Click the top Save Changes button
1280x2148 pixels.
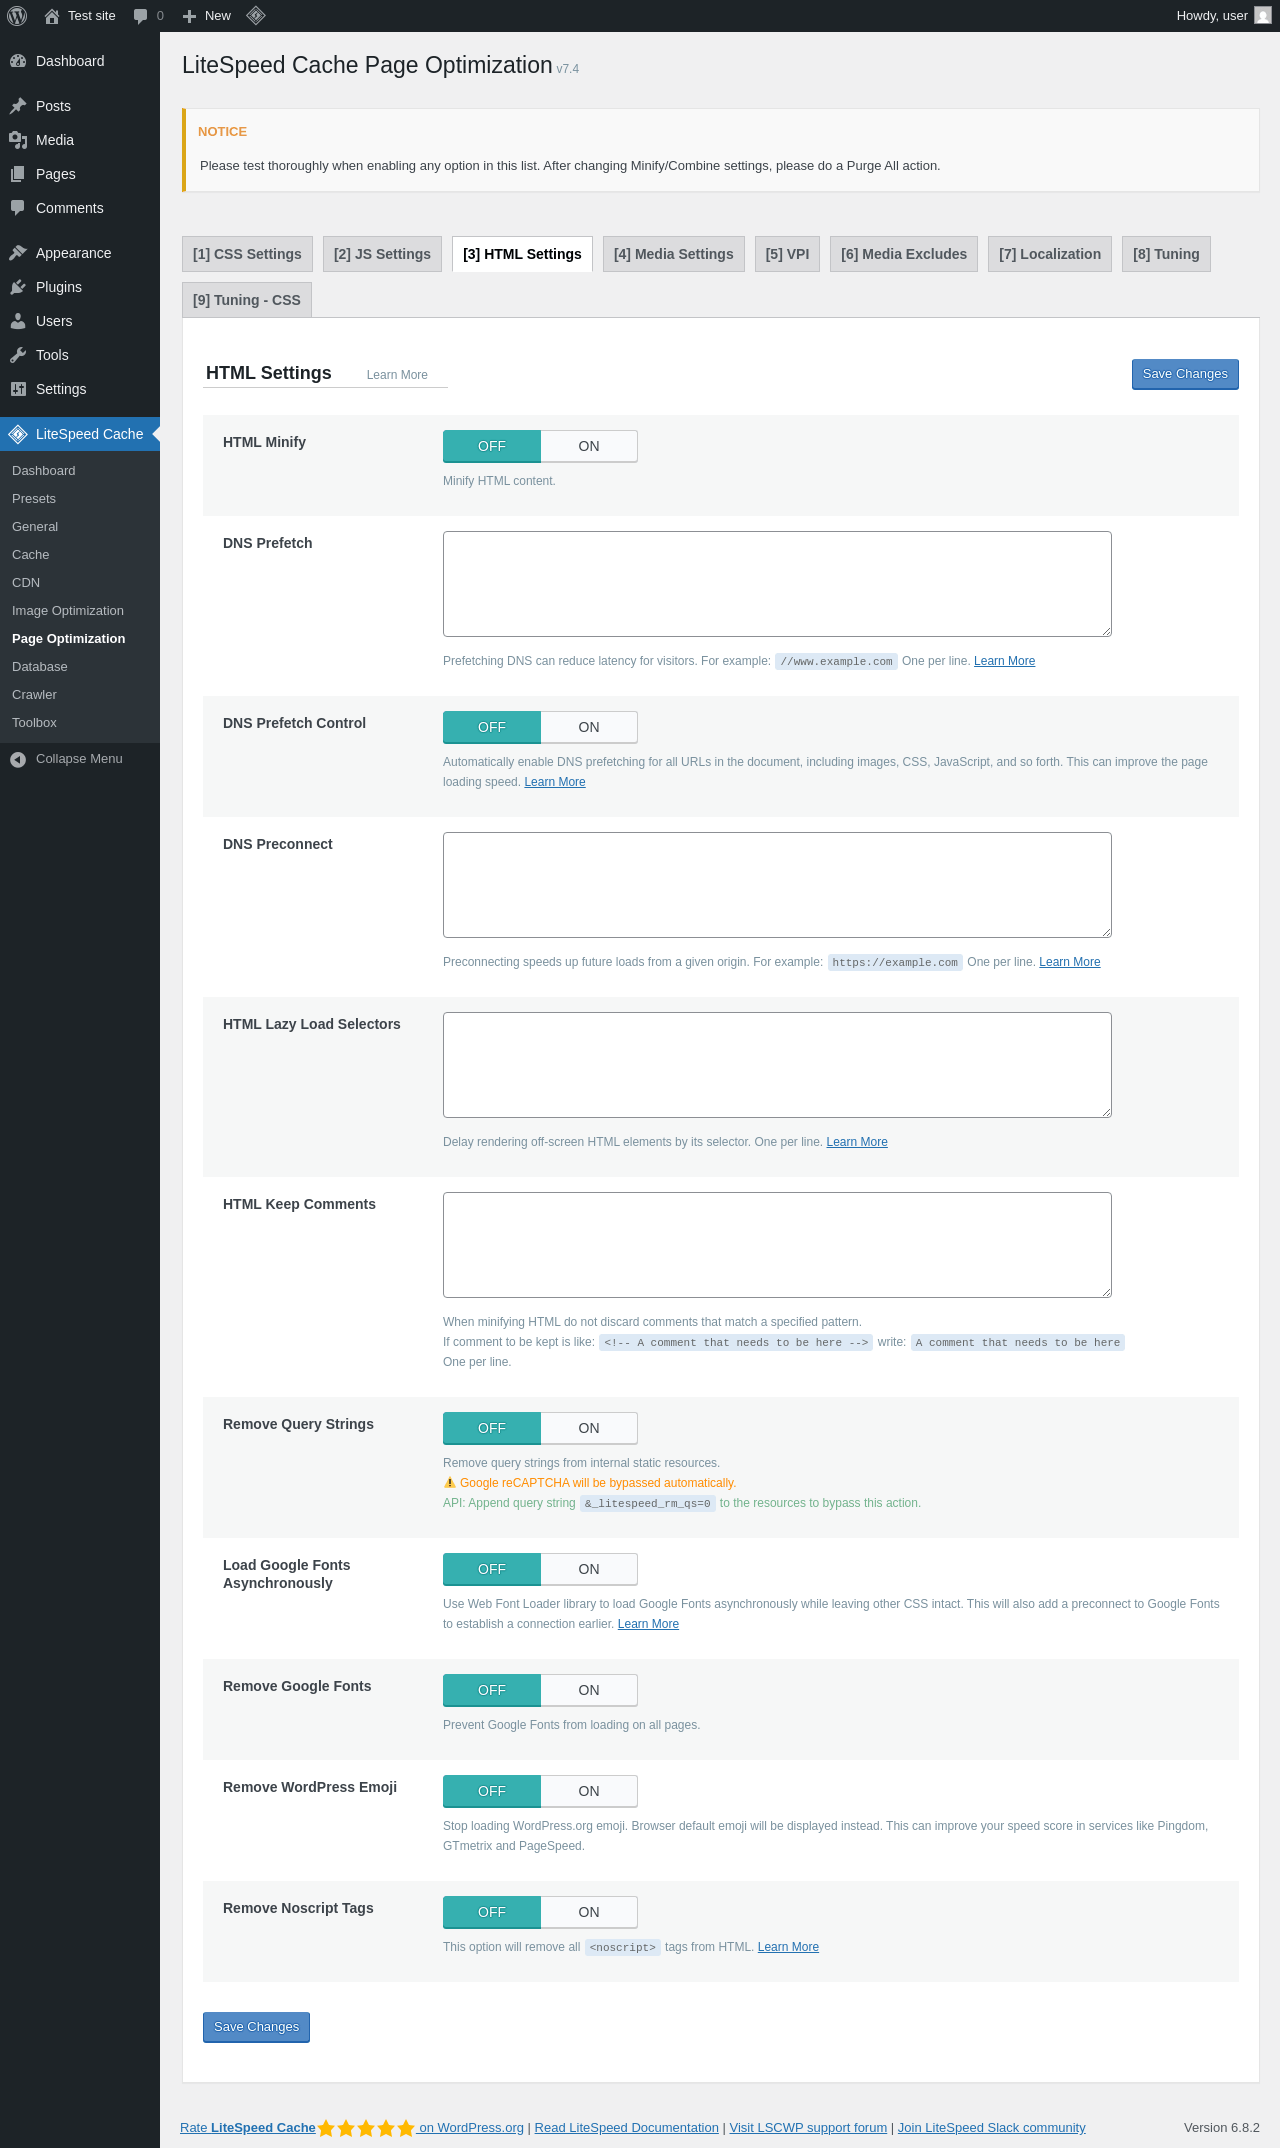click(1185, 374)
